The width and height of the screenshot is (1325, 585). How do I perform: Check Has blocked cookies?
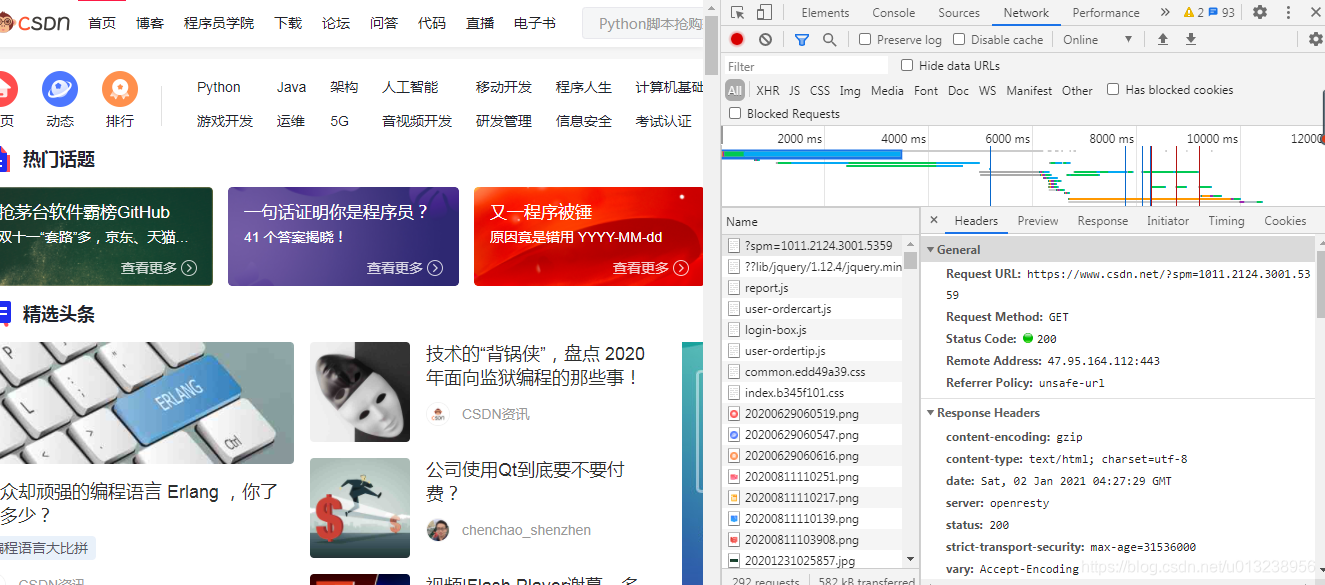click(x=1113, y=89)
